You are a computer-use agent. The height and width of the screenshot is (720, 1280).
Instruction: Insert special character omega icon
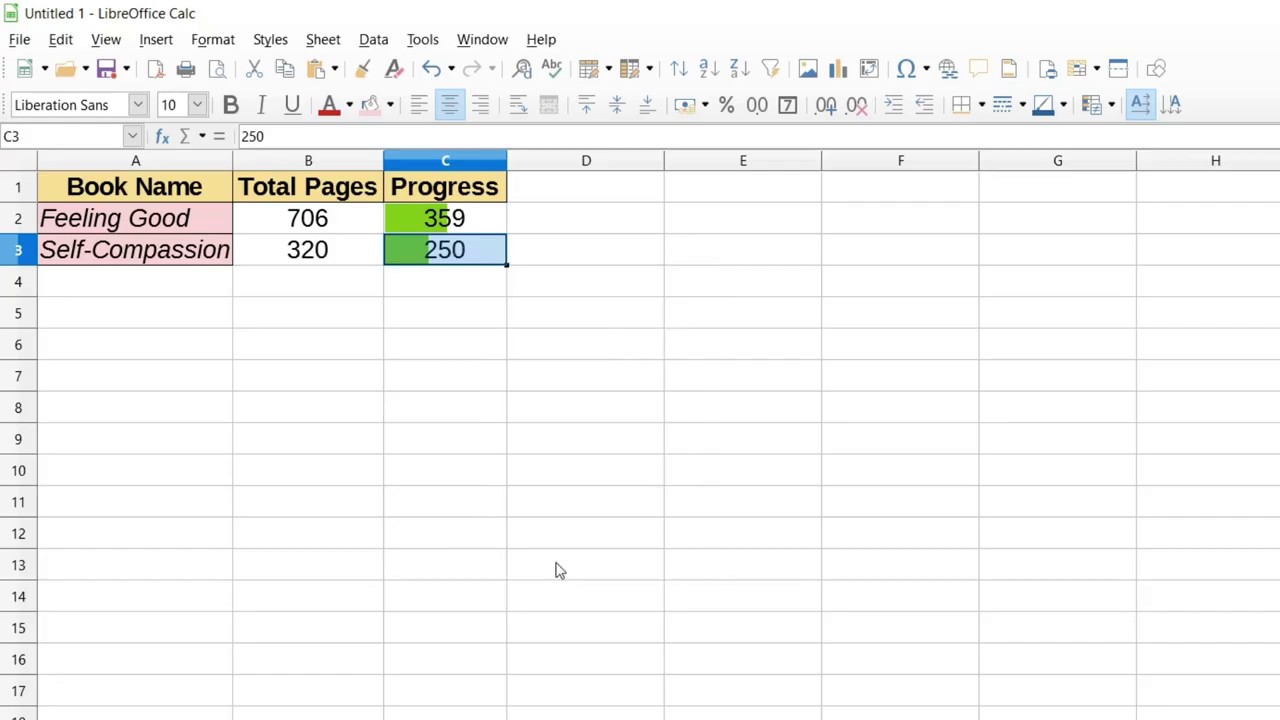(906, 69)
